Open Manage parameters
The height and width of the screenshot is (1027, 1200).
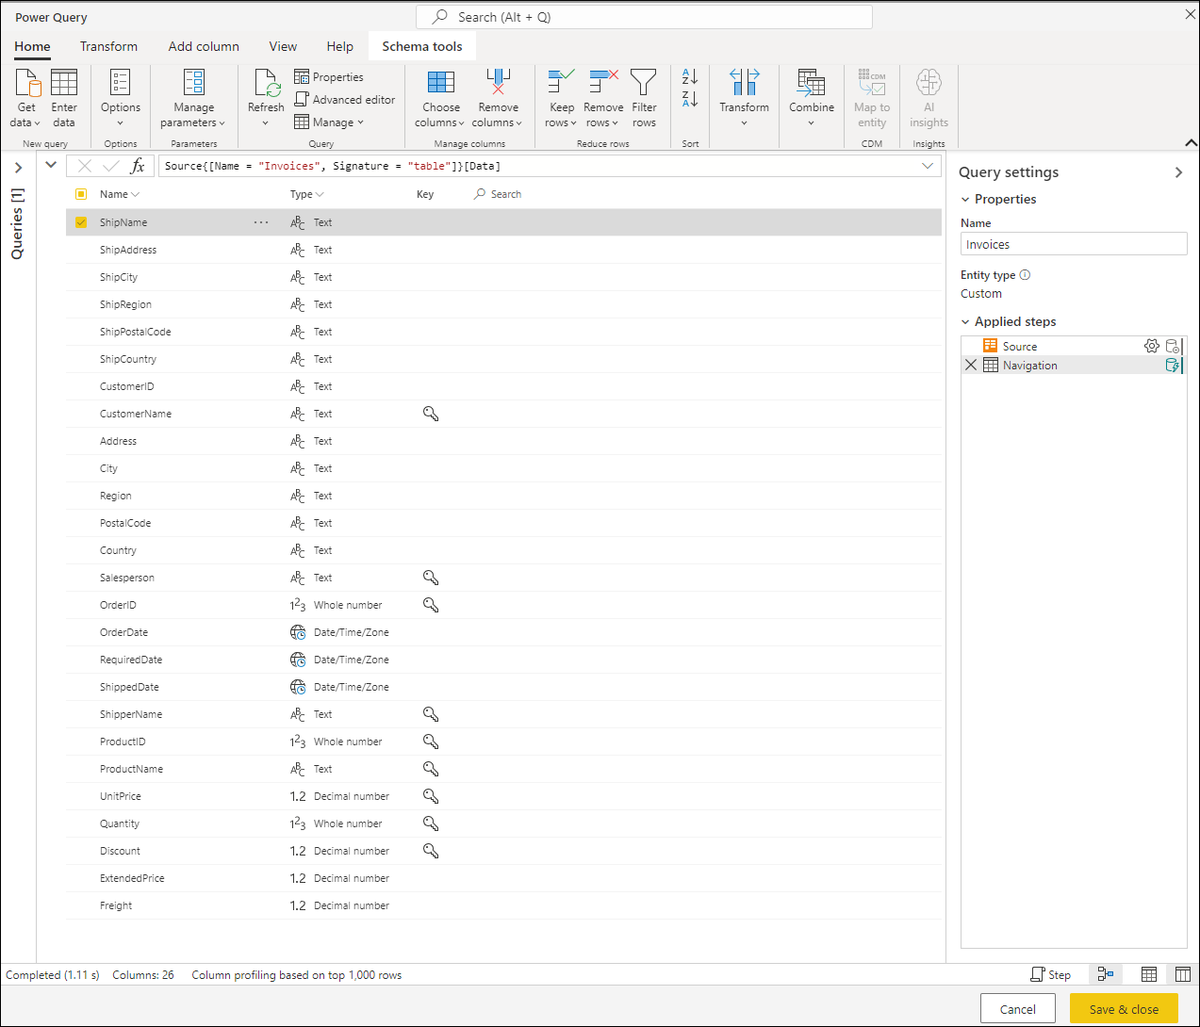tap(194, 98)
